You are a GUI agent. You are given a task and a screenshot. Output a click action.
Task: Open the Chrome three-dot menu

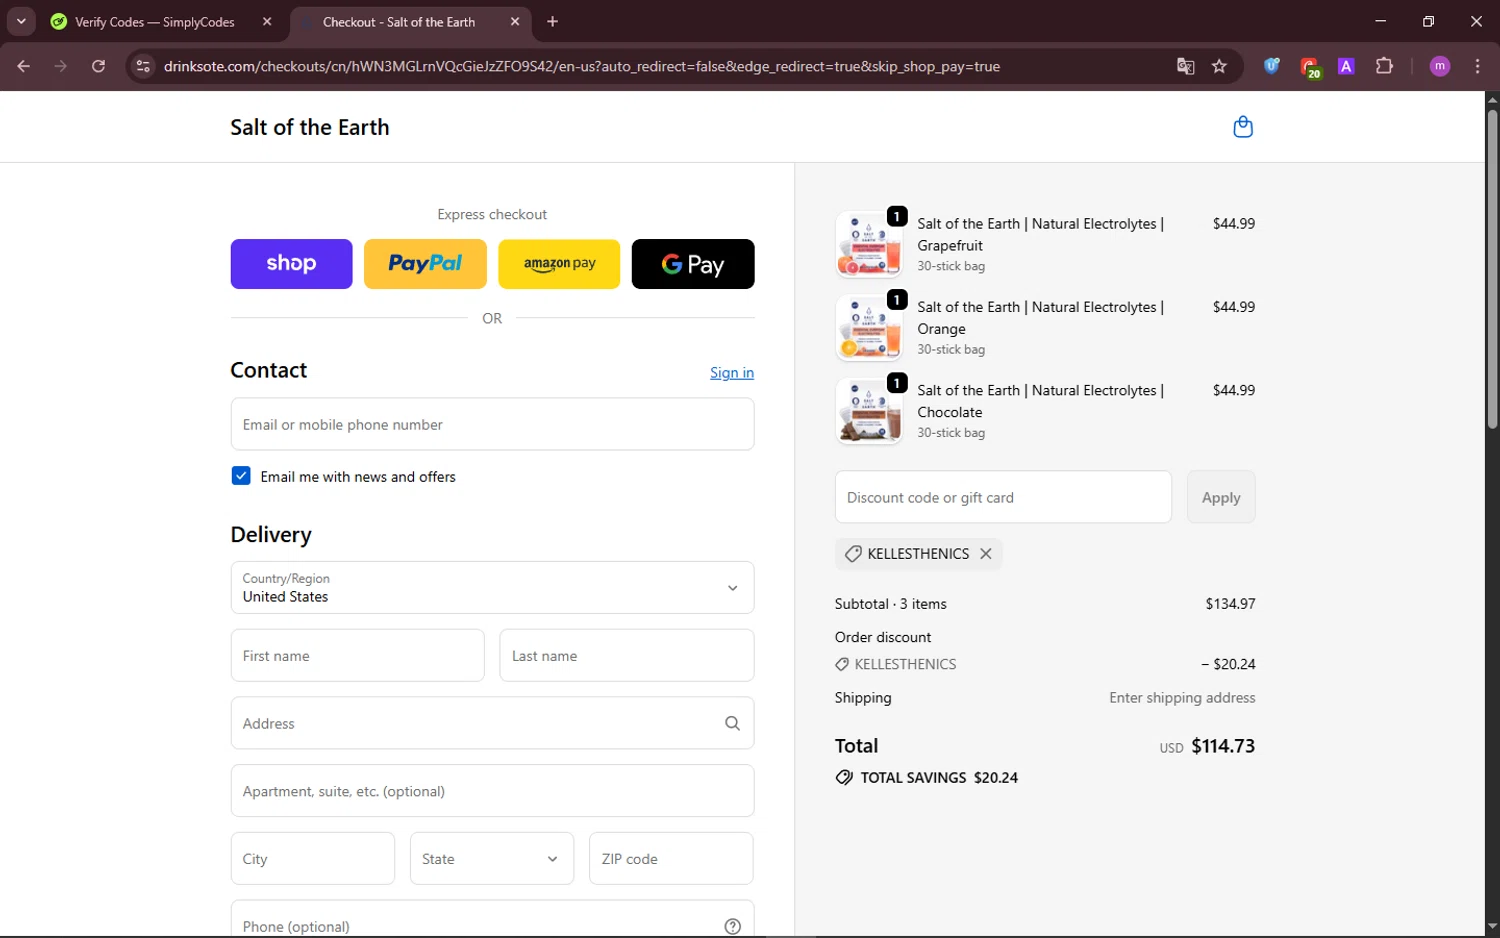click(x=1477, y=66)
